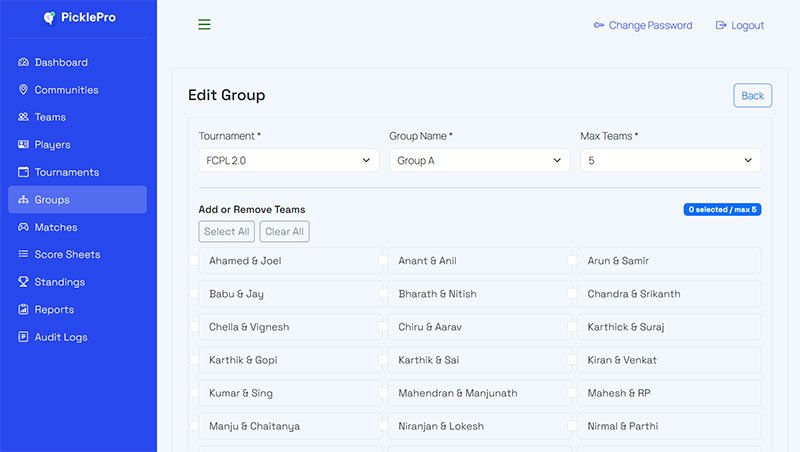The image size is (800, 452).
Task: Click the Matches gamepad icon
Action: tap(23, 227)
